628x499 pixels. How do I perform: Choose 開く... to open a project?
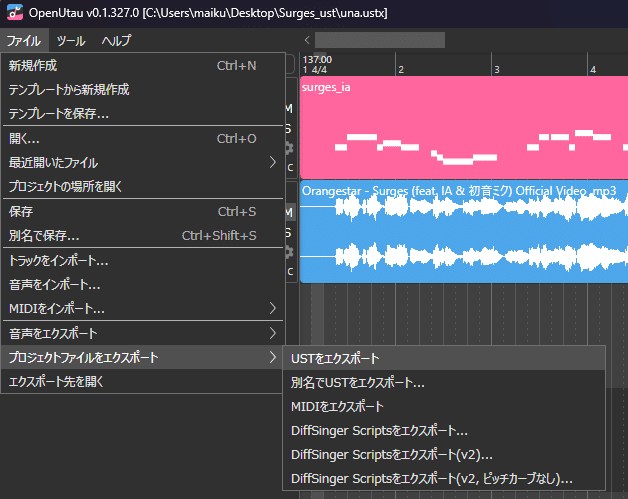(x=143, y=139)
